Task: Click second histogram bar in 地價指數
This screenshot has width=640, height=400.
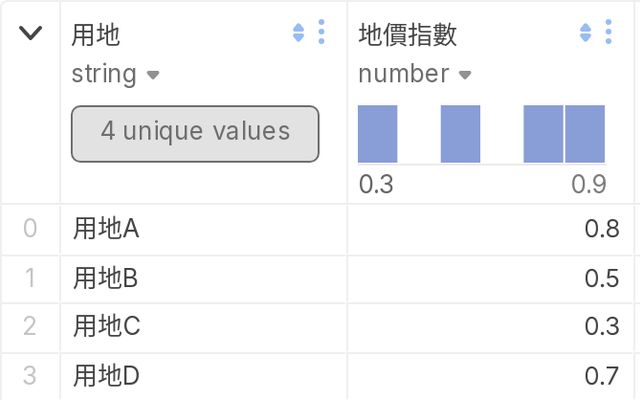Action: tap(460, 134)
